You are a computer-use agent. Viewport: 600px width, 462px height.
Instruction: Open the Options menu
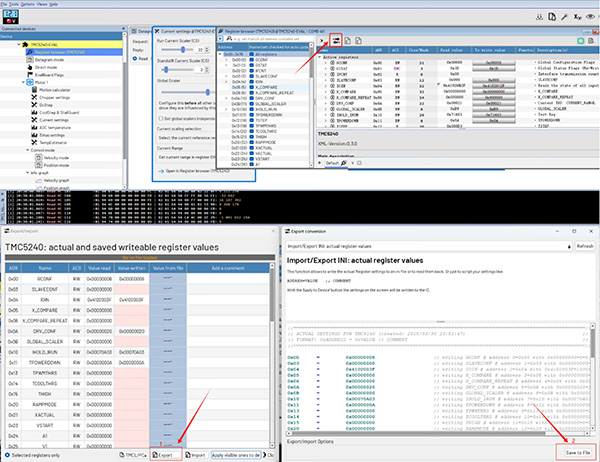click(27, 4)
